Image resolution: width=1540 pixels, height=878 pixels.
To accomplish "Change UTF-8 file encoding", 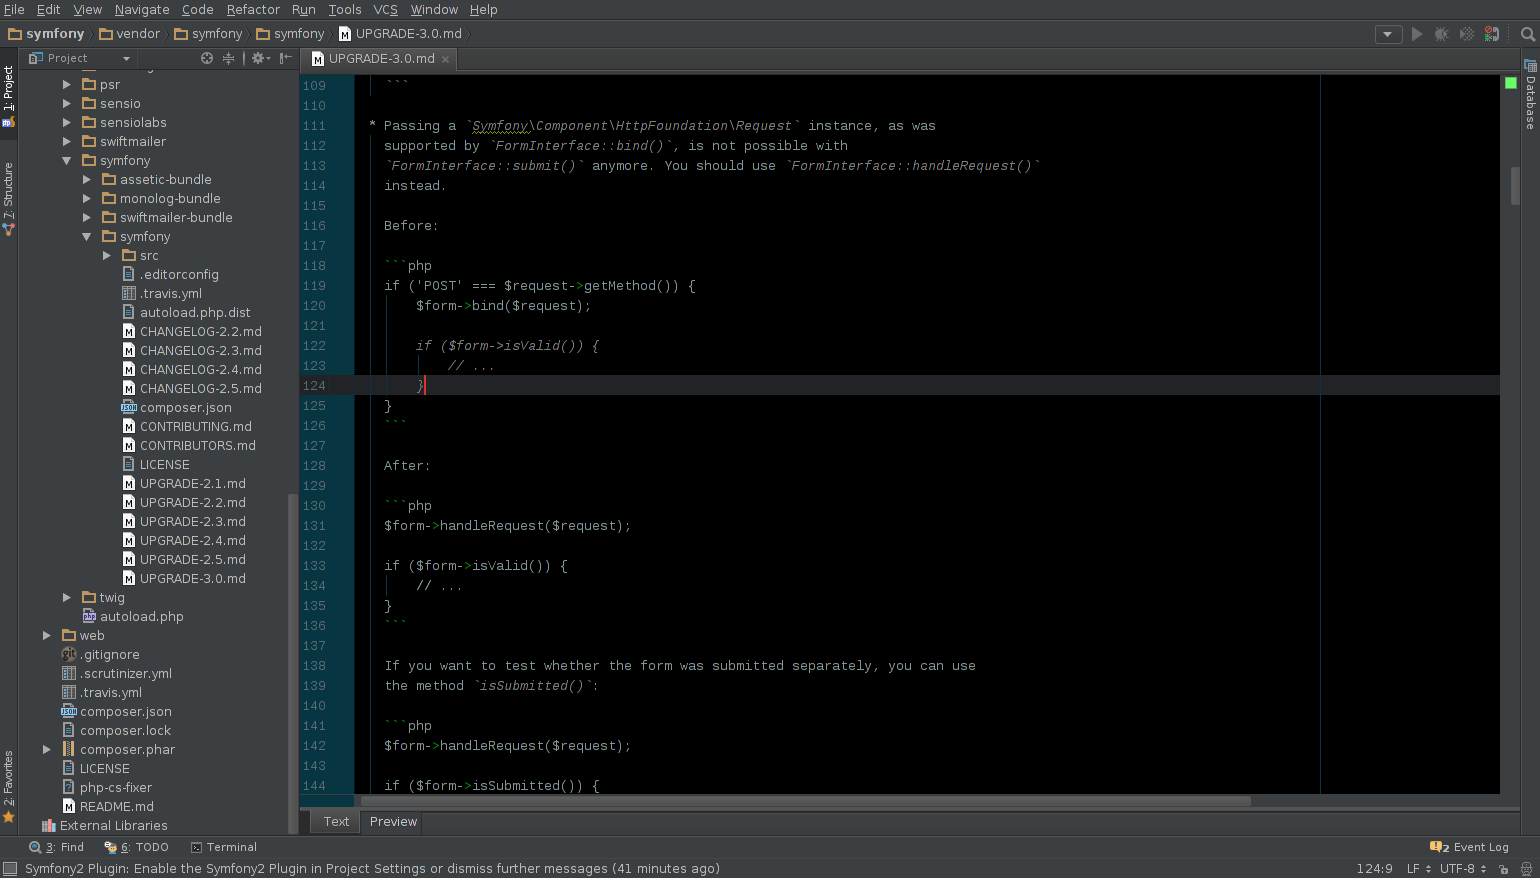I will [x=1463, y=869].
